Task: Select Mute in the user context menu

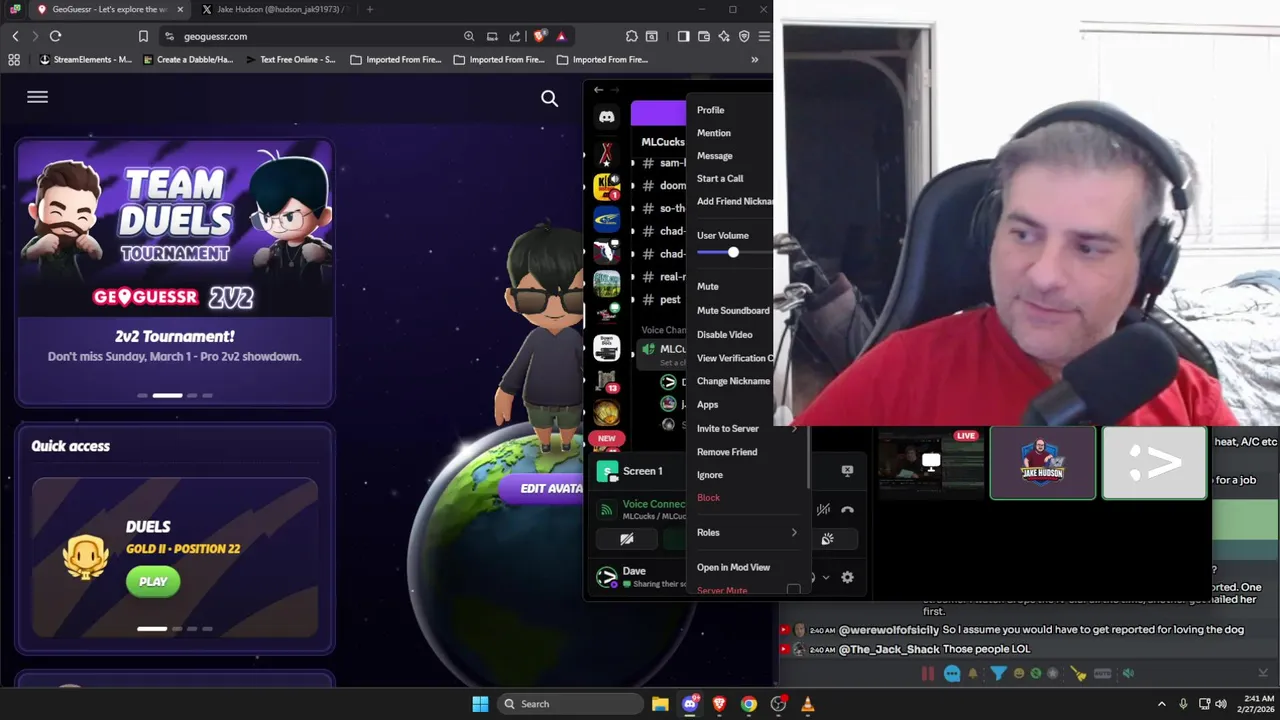Action: (707, 287)
